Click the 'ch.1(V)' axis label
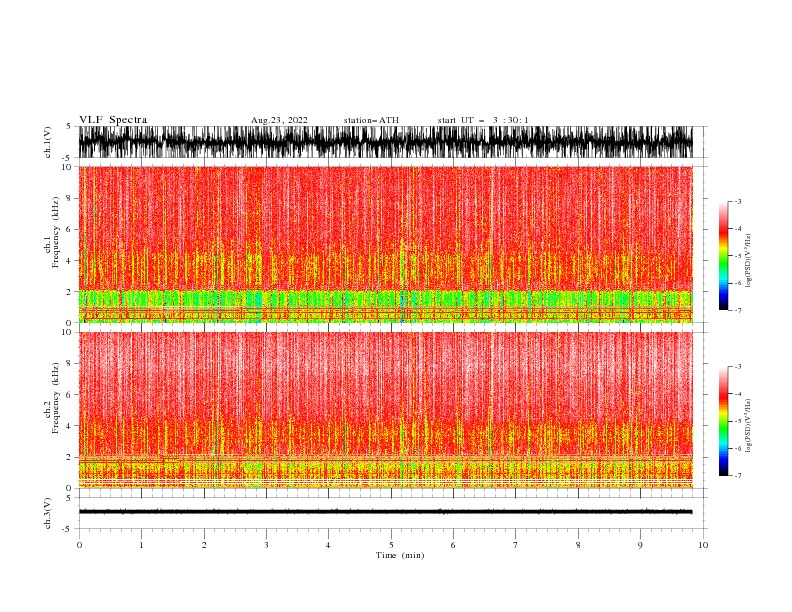 pyautogui.click(x=48, y=142)
